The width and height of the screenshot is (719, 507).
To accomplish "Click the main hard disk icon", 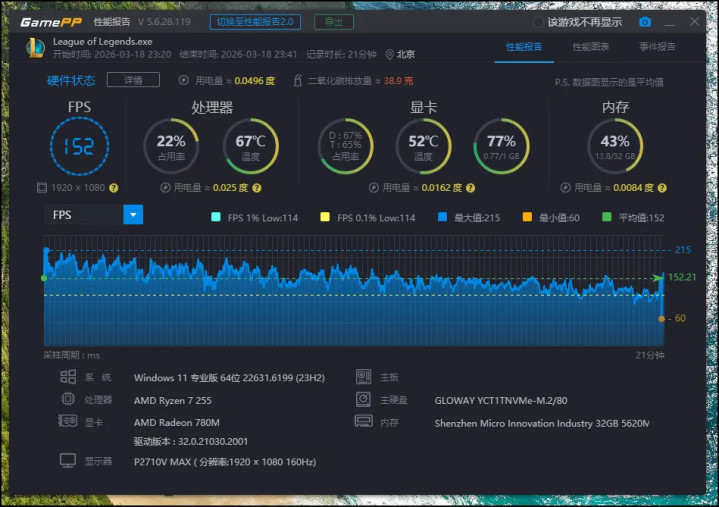I will pos(363,399).
